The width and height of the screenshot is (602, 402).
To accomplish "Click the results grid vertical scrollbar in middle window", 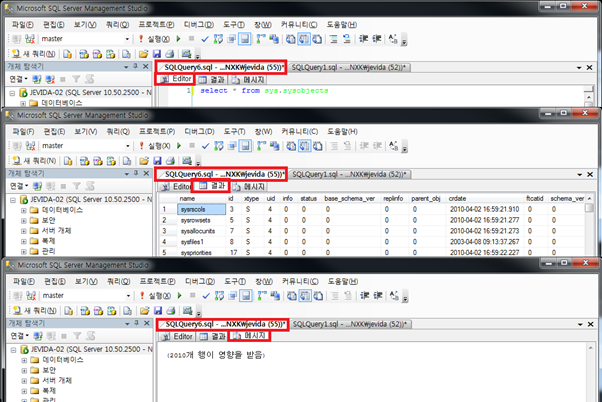I will (x=589, y=225).
